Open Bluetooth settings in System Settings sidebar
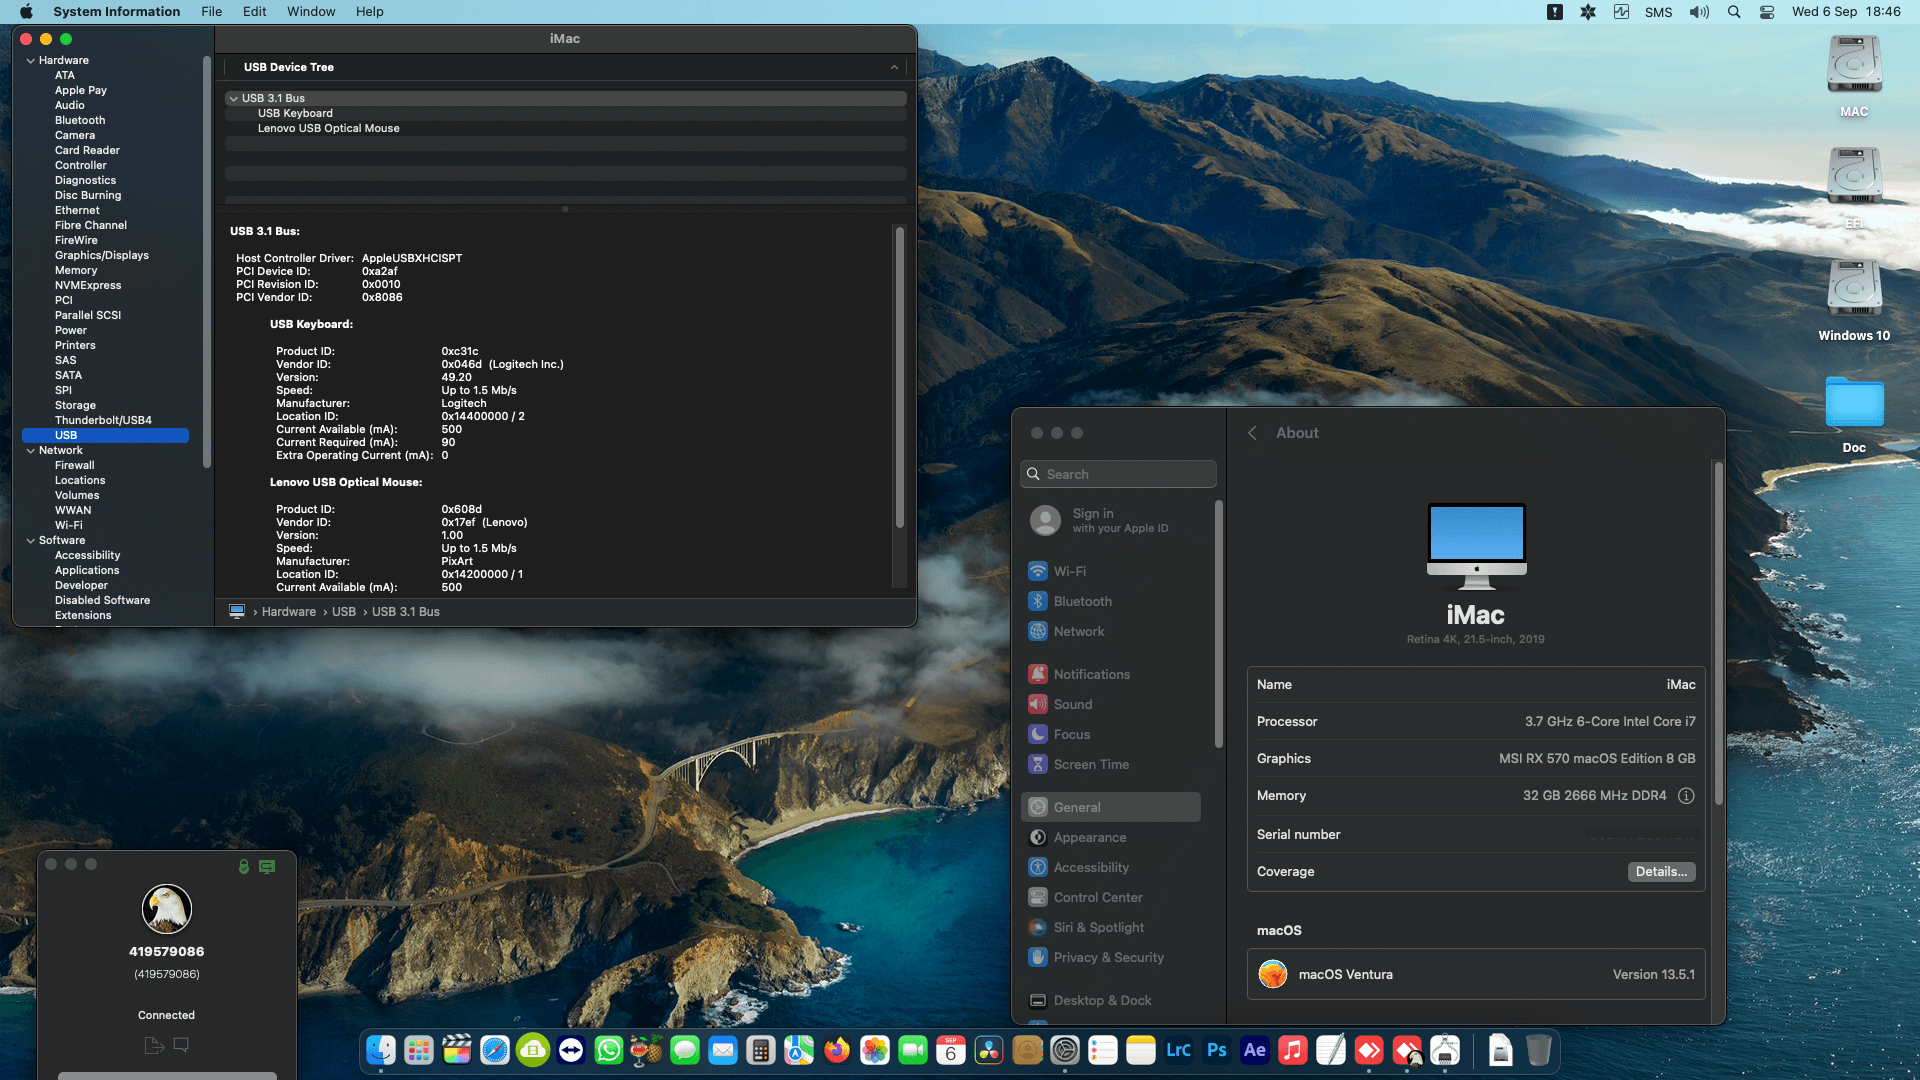The image size is (1920, 1080). tap(1082, 601)
